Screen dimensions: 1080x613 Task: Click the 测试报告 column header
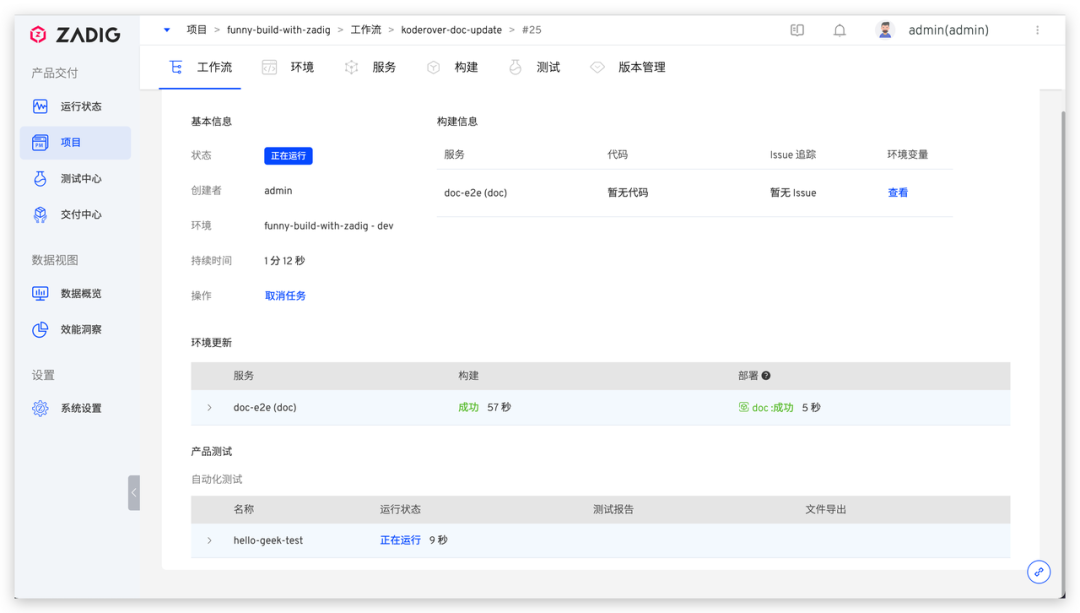[613, 509]
